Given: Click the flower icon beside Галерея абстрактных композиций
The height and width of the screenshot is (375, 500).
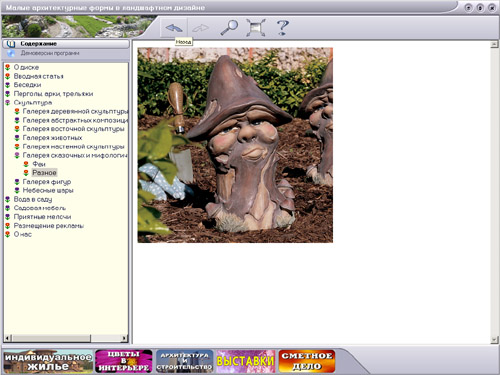Looking at the screenshot, I should [17, 120].
